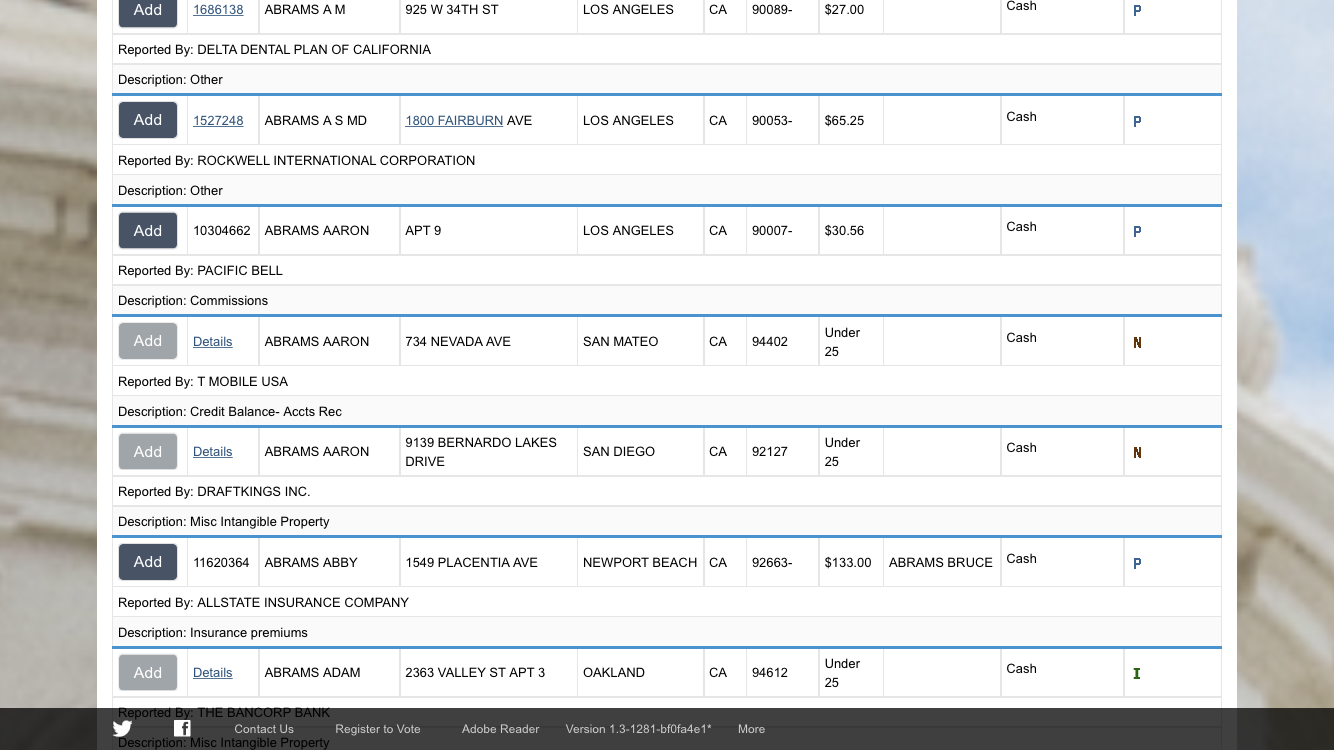Open Adobe Reader footer link
Viewport: 1334px width, 750px height.
[501, 729]
